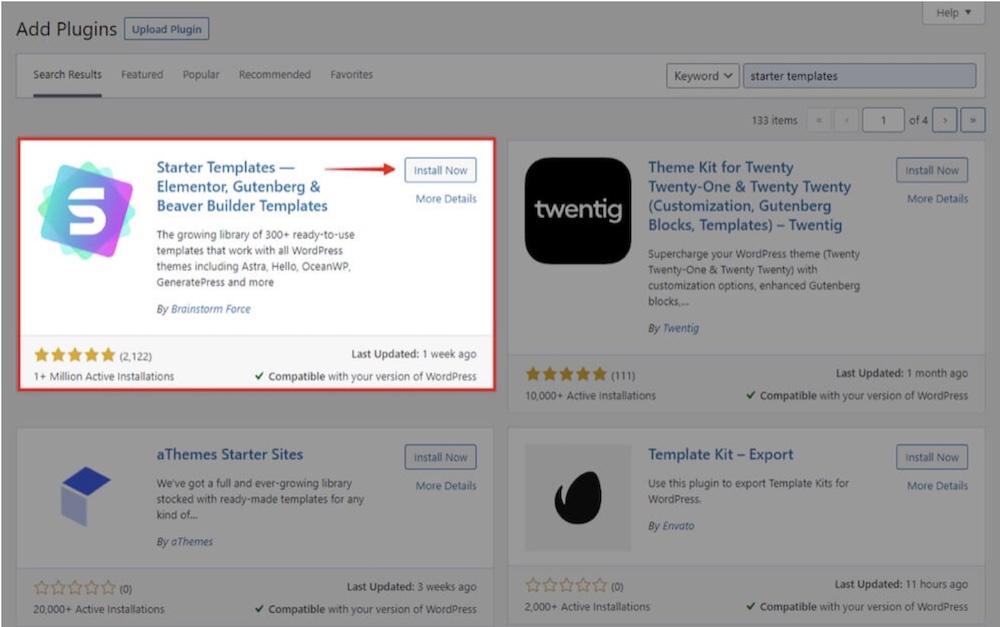Click the Envato Template Kit logo
The width and height of the screenshot is (1000, 627).
pos(578,498)
